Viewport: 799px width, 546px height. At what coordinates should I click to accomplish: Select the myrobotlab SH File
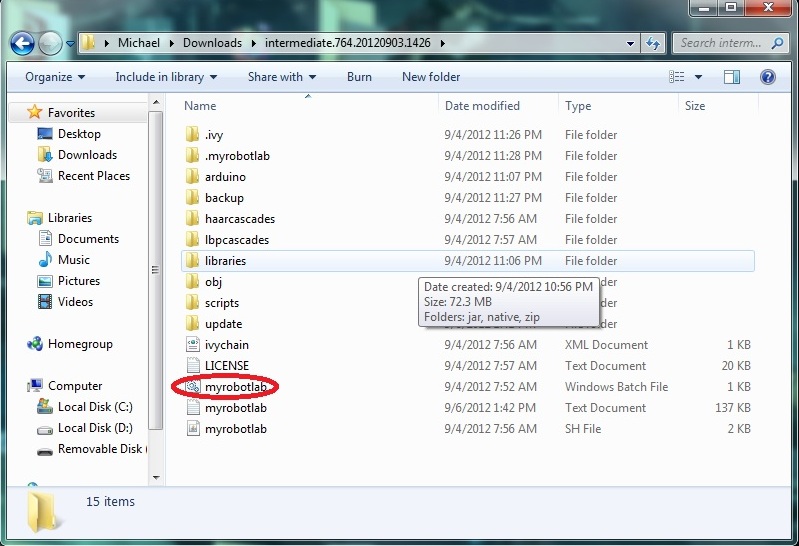click(235, 429)
